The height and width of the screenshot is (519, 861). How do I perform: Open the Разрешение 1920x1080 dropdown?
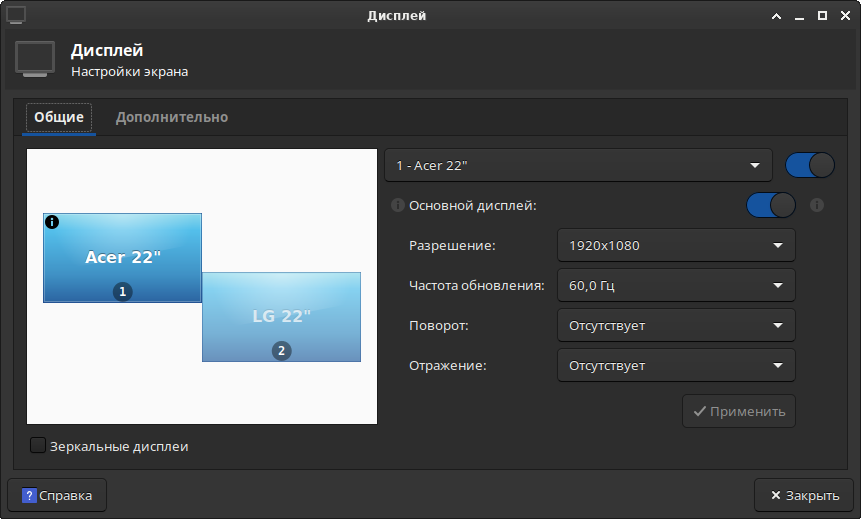coord(675,245)
